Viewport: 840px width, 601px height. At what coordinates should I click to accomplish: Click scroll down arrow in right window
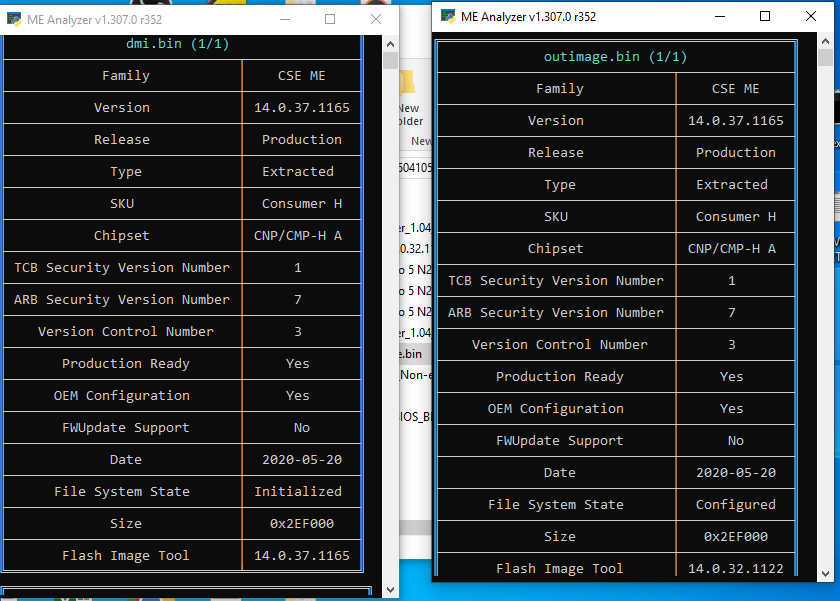pos(826,574)
